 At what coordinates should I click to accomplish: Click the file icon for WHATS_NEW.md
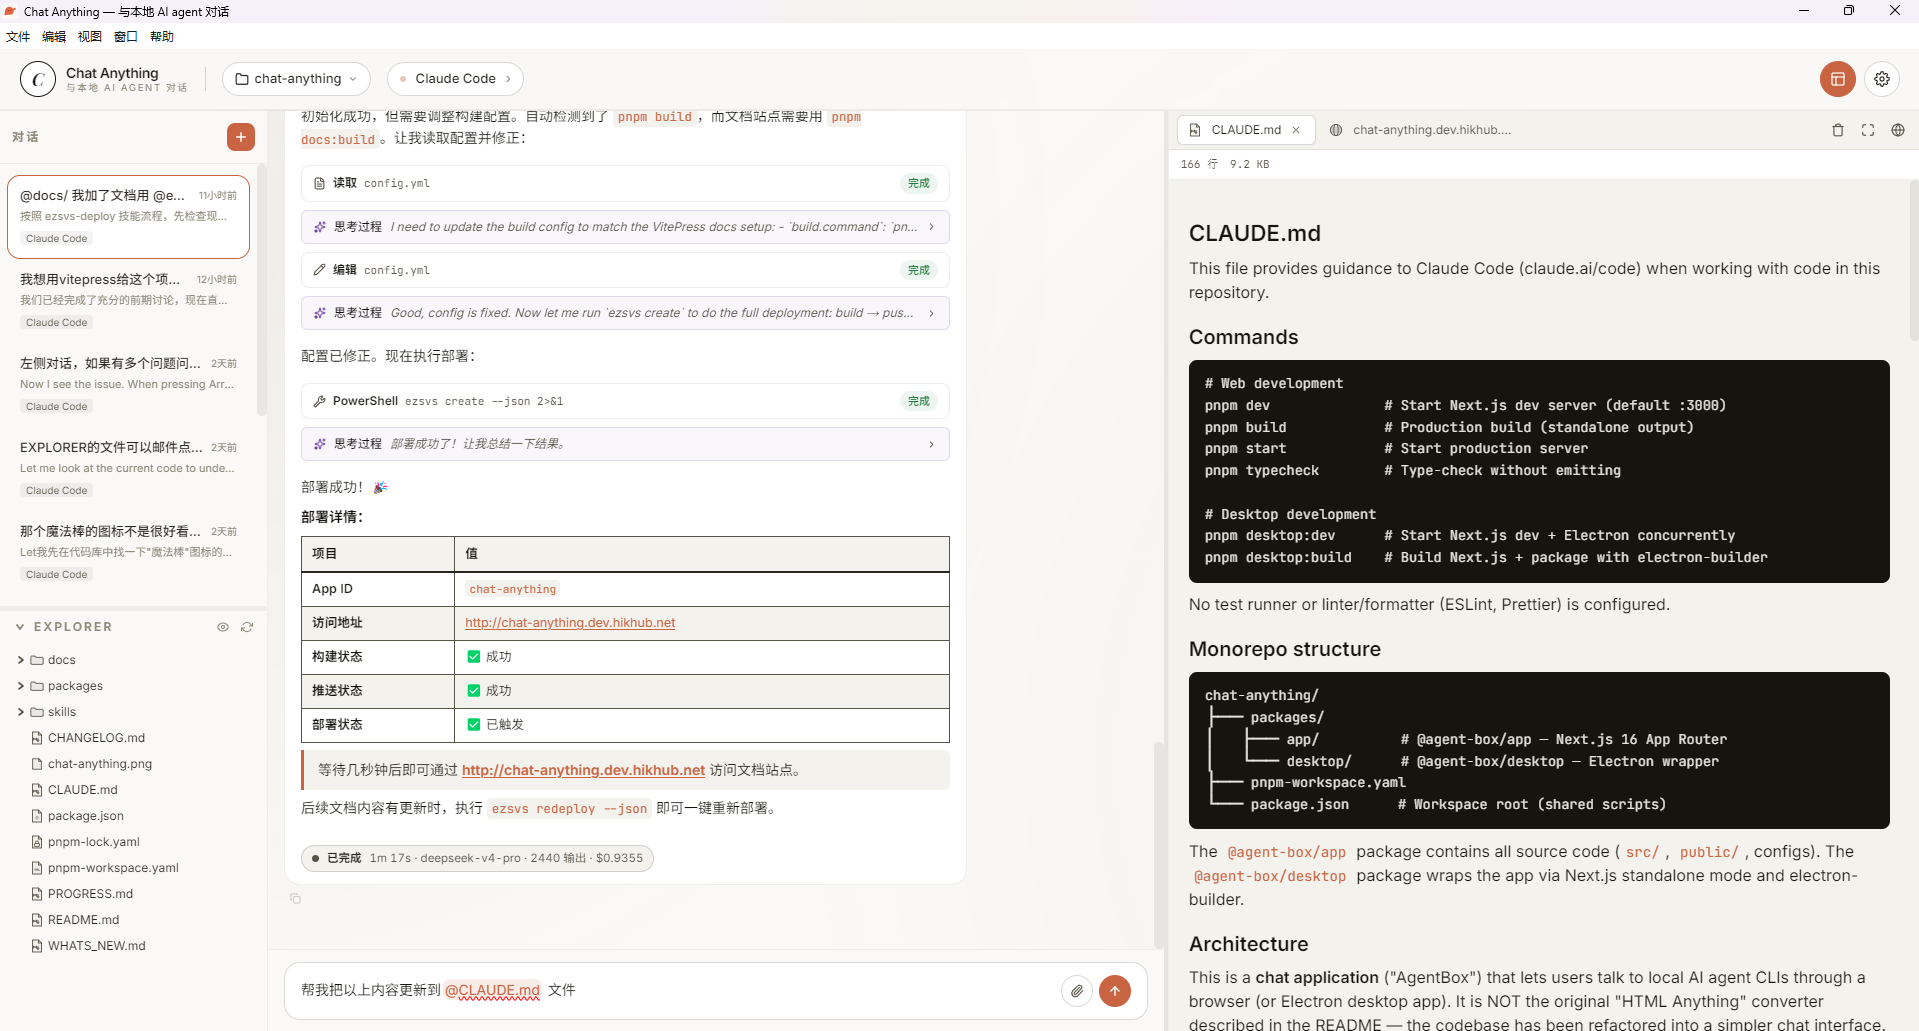(x=37, y=946)
